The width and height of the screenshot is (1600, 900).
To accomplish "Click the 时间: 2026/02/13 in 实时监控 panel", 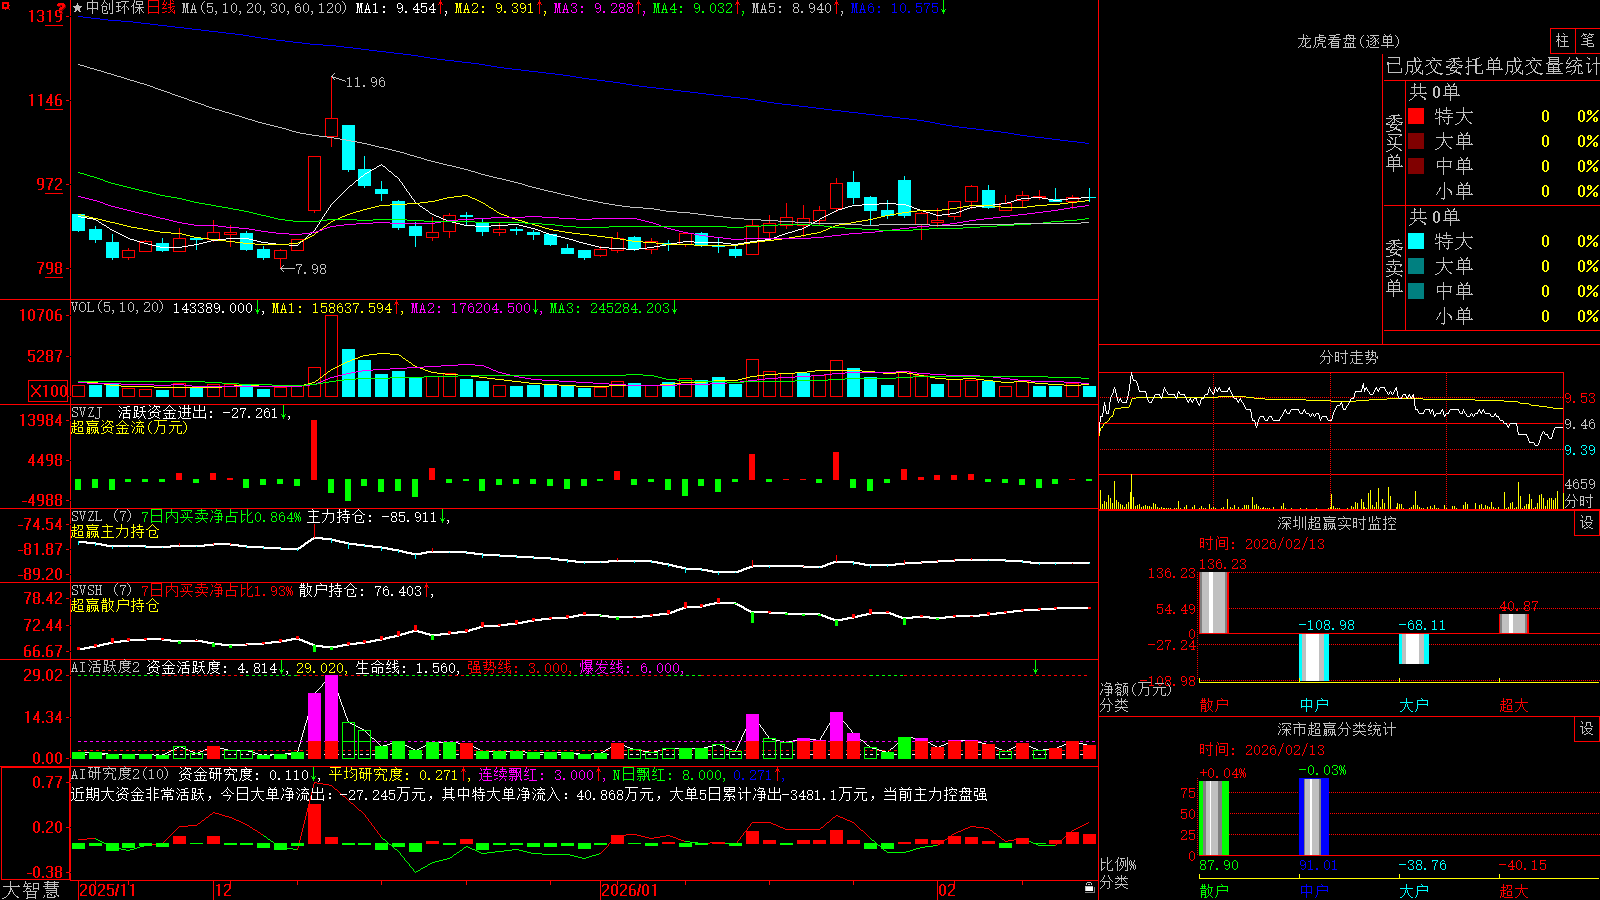I will [1262, 544].
